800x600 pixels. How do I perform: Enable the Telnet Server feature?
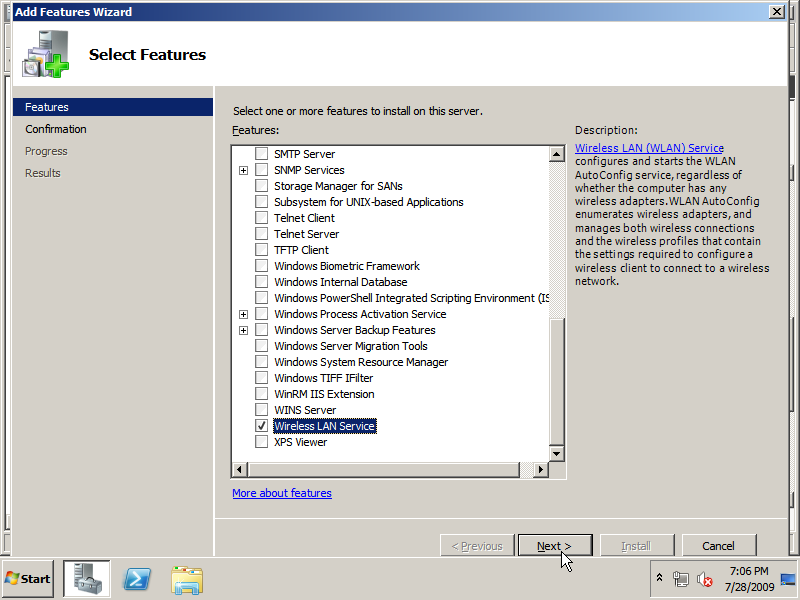click(261, 234)
